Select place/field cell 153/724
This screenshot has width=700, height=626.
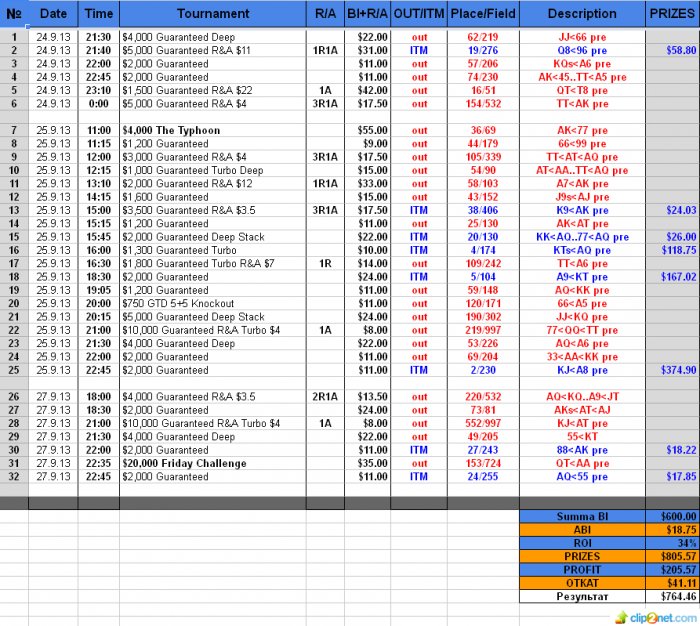pyautogui.click(x=483, y=463)
